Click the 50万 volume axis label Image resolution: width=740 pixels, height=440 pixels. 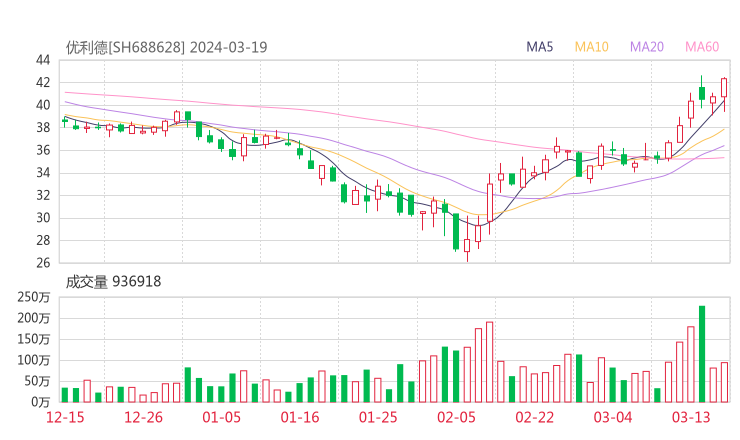[x=37, y=381]
